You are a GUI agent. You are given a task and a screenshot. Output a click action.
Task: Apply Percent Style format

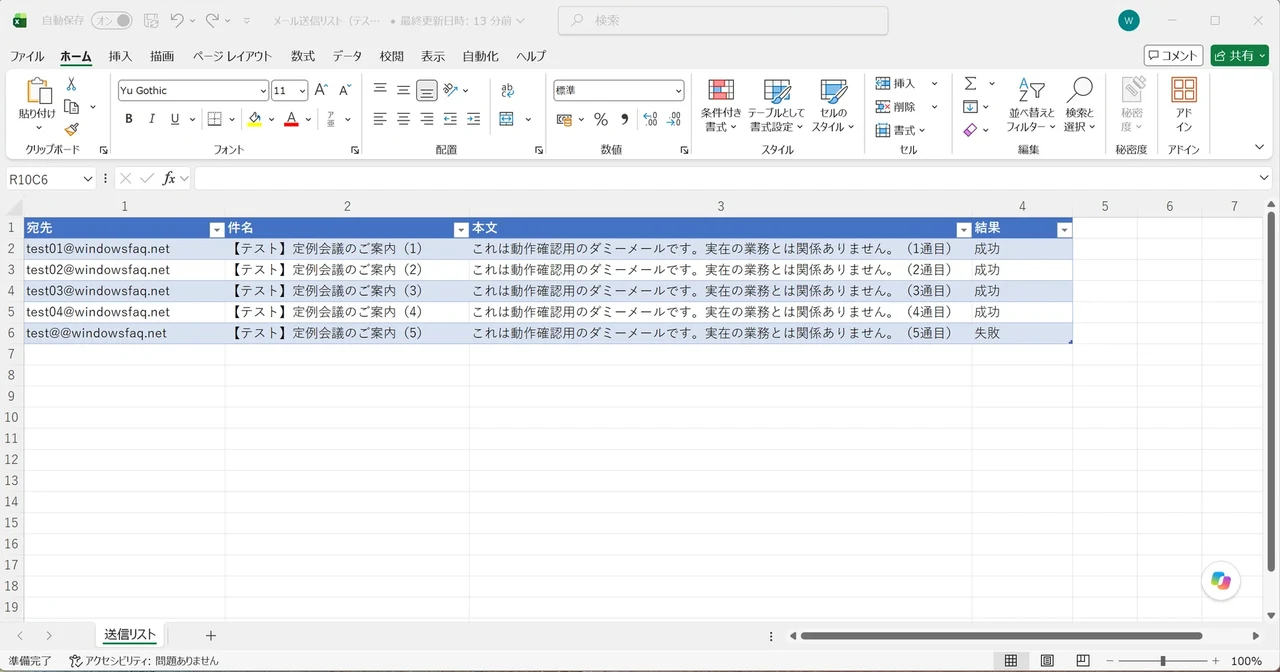[601, 119]
